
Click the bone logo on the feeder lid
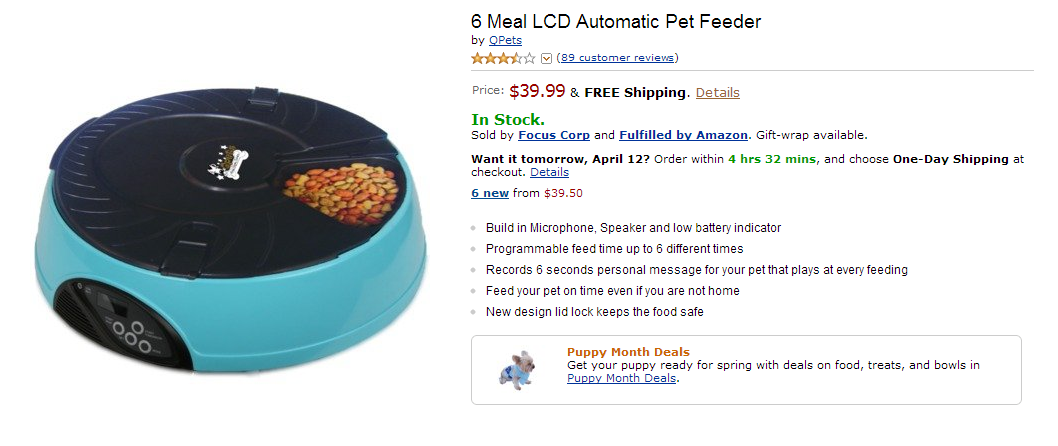pyautogui.click(x=230, y=160)
